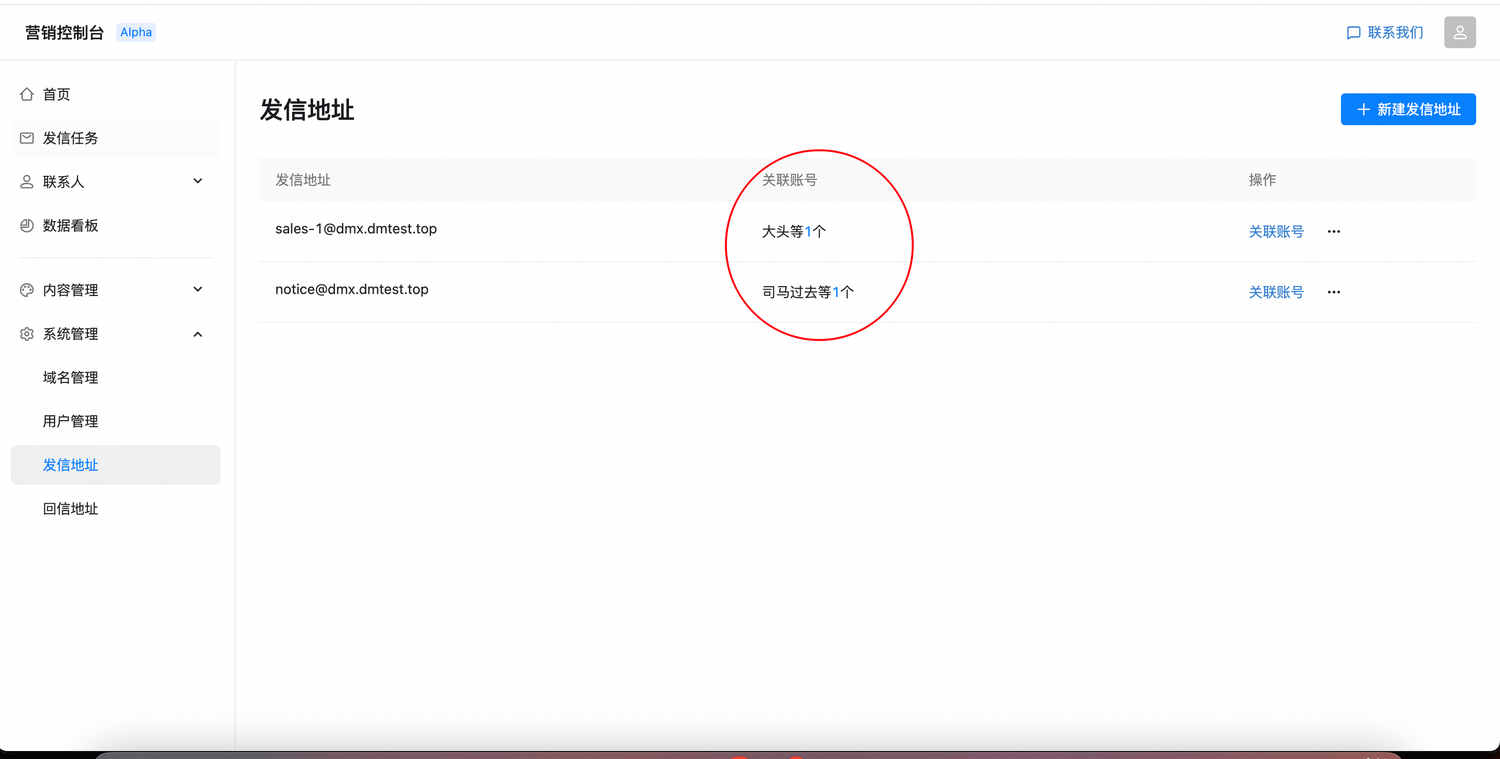Click the Alpha badge
The width and height of the screenshot is (1500, 759).
click(x=136, y=32)
